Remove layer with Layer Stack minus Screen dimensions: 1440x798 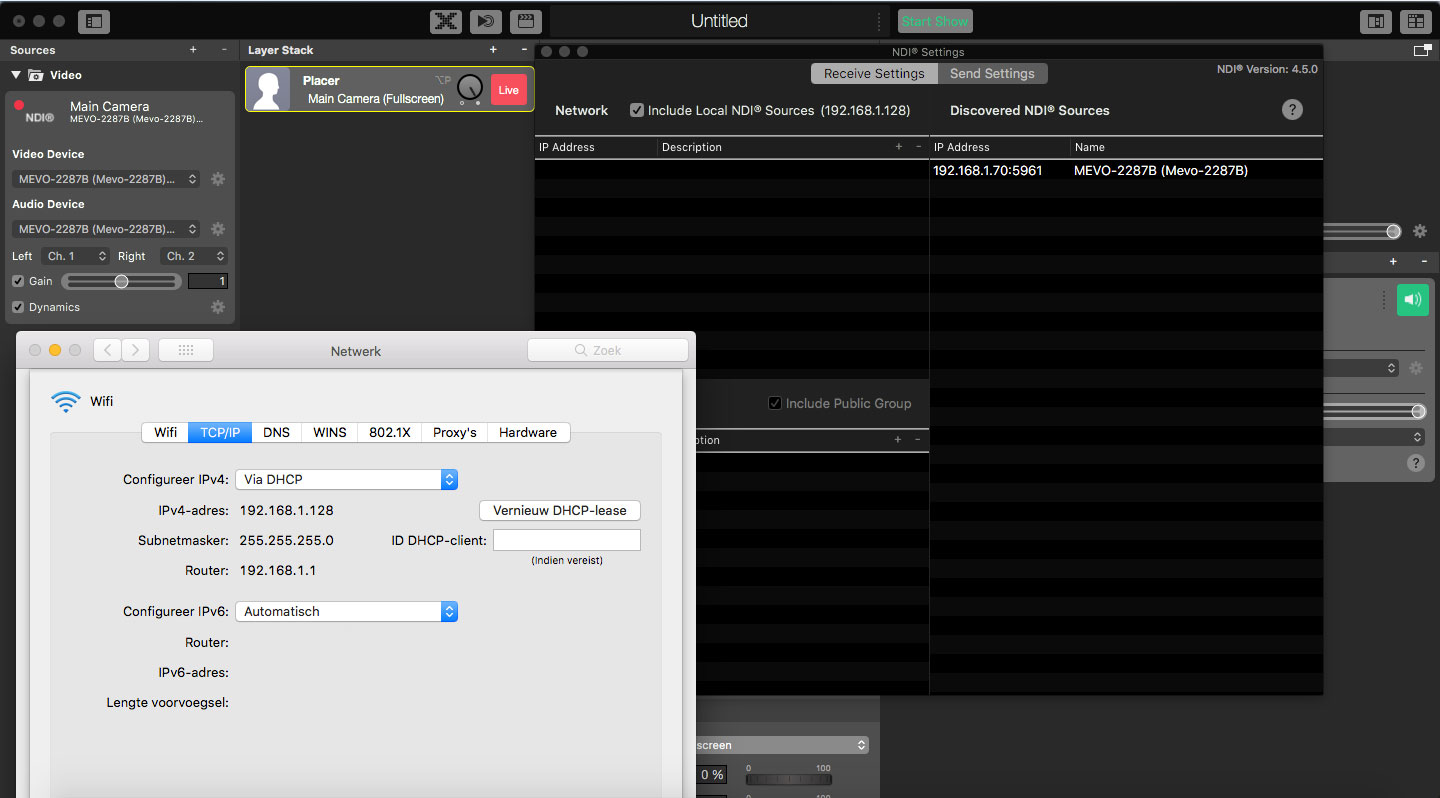pyautogui.click(x=524, y=49)
